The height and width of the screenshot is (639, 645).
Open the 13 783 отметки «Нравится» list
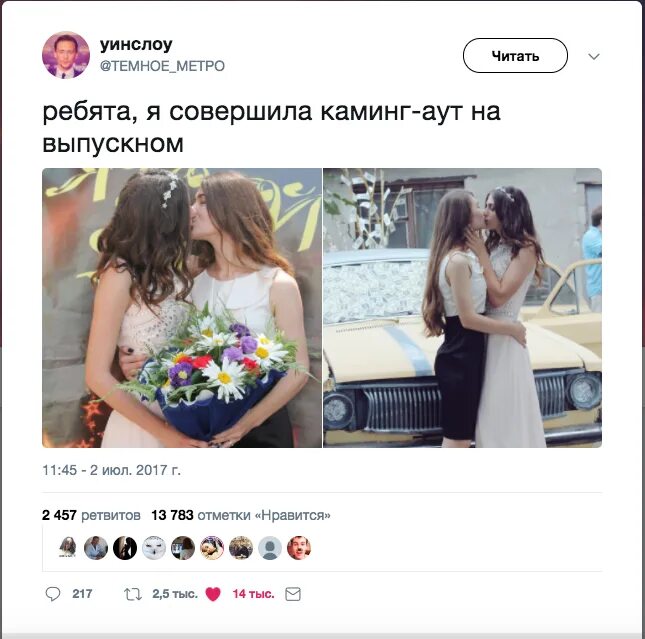241,515
